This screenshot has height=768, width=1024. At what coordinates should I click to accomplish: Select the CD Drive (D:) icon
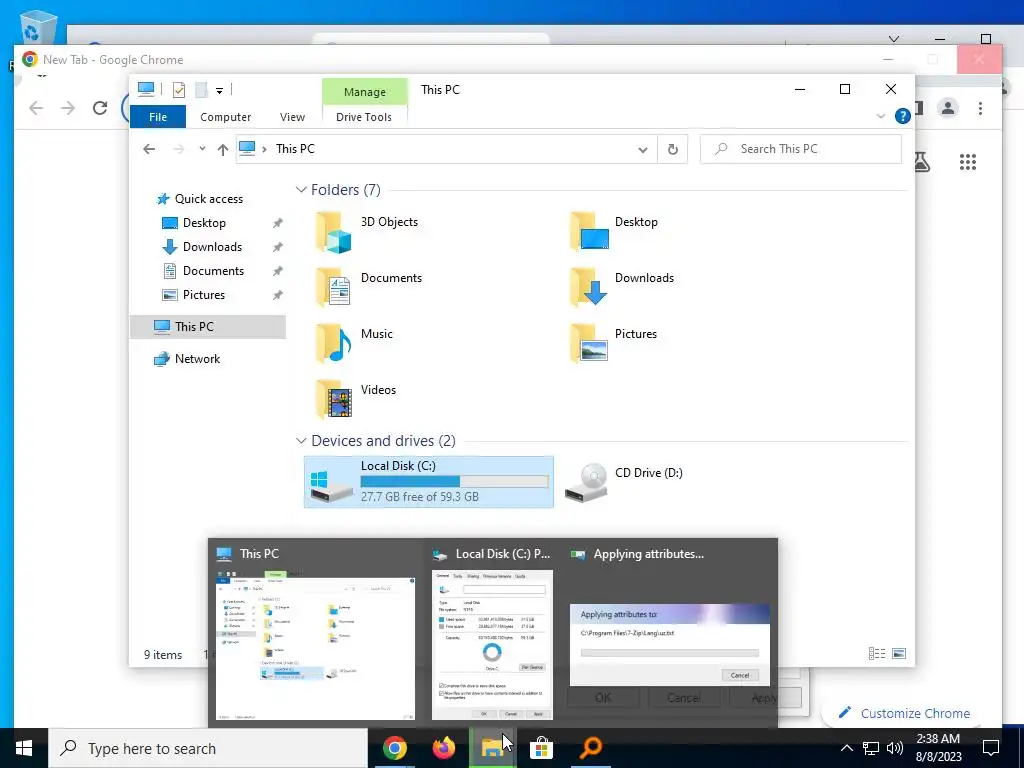point(586,483)
